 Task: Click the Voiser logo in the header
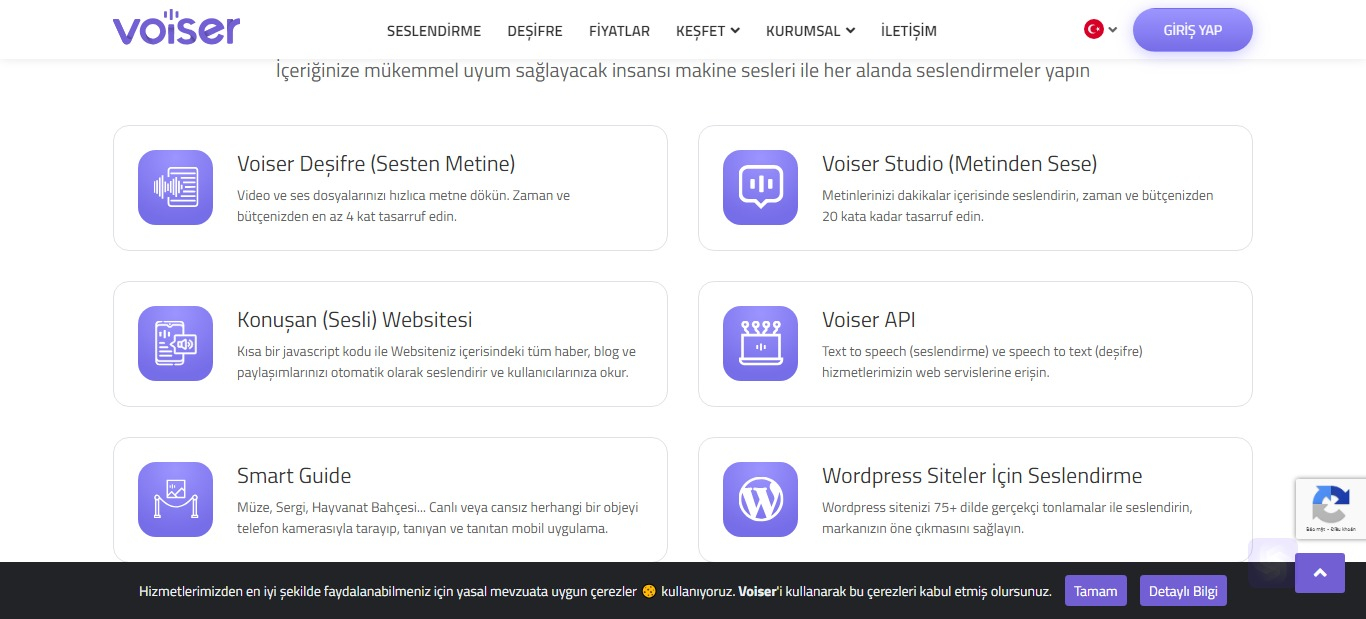[176, 28]
